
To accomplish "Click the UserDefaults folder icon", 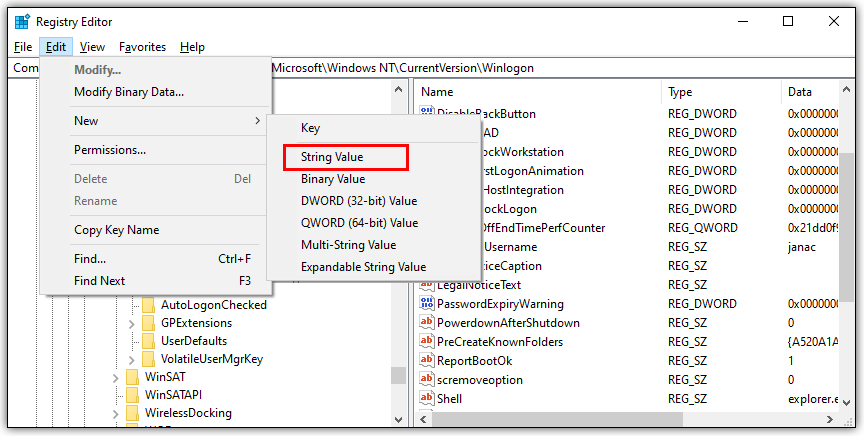I will (149, 341).
